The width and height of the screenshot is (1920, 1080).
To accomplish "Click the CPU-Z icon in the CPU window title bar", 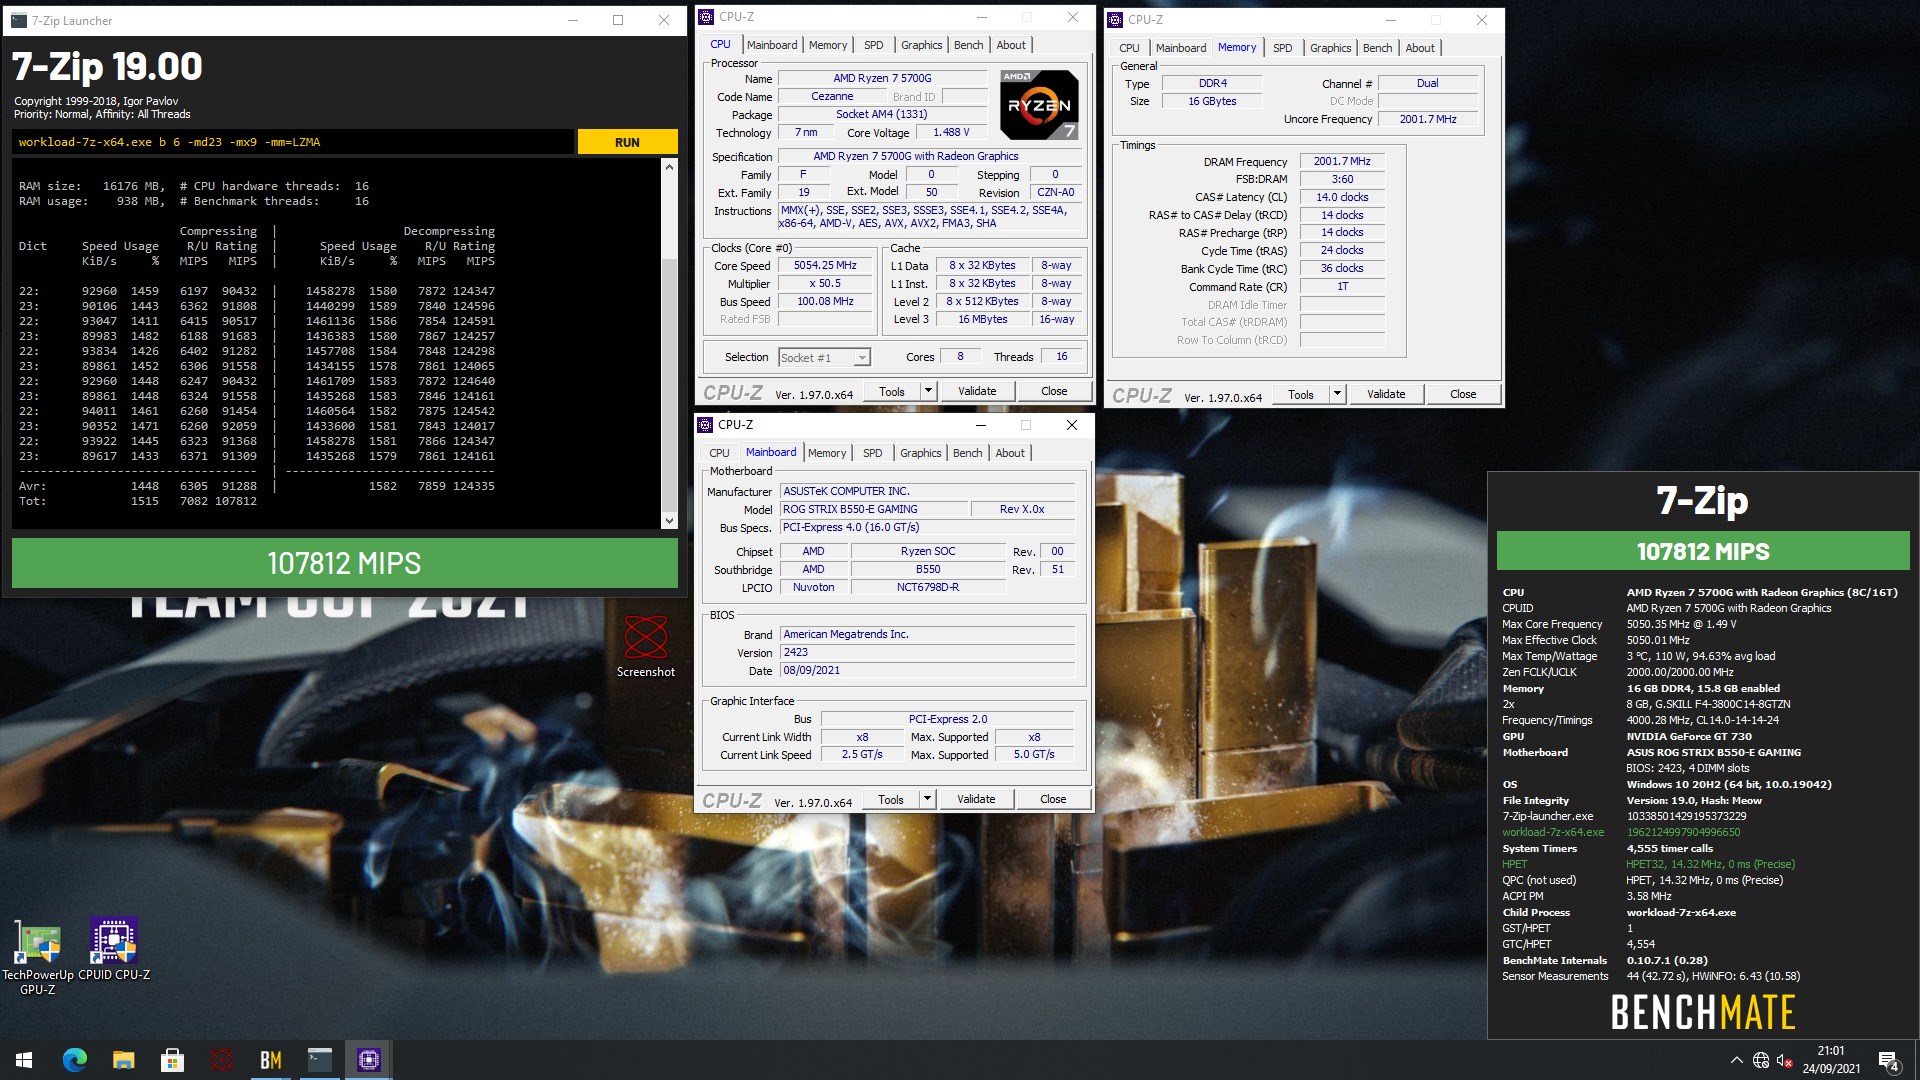I will tap(706, 16).
